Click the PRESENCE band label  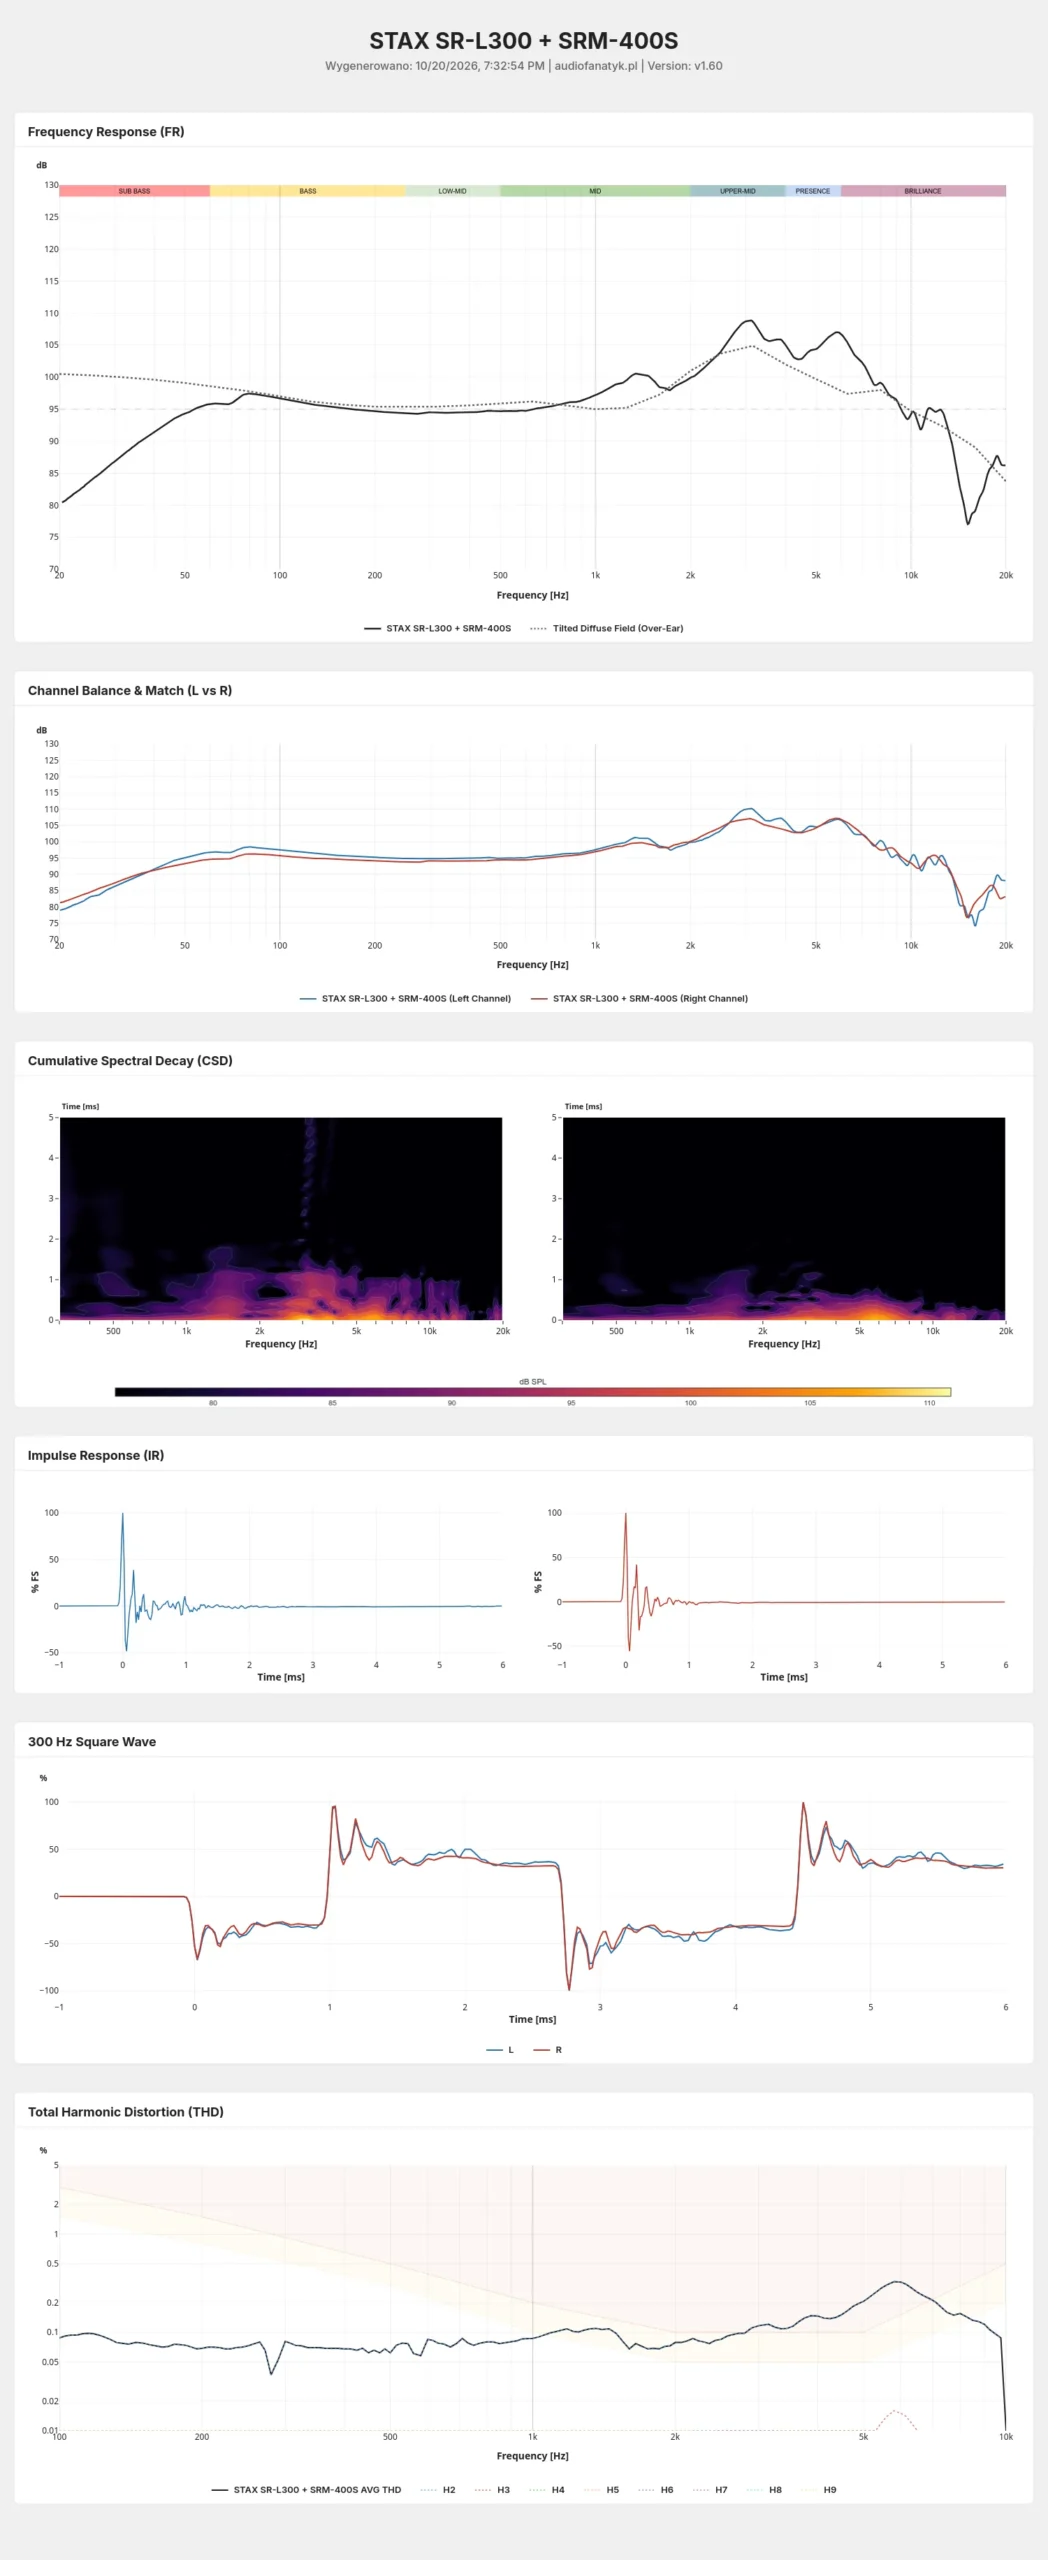[x=813, y=191]
